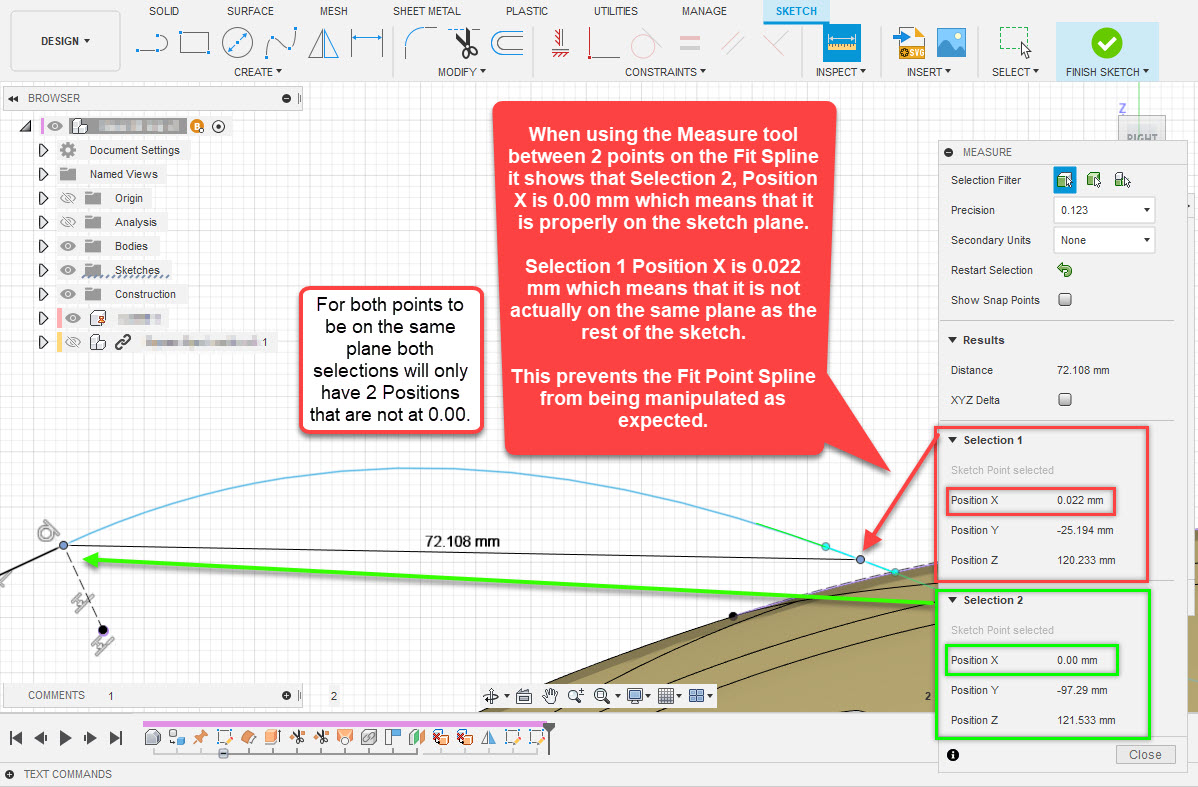Toggle the XYZ Delta checkbox under Results
The image size is (1198, 787).
point(1065,400)
